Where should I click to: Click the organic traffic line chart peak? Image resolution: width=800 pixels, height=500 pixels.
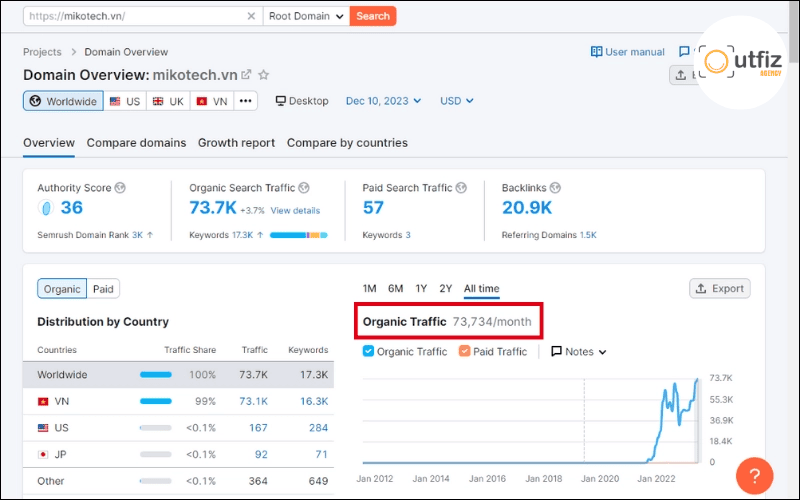click(x=696, y=380)
